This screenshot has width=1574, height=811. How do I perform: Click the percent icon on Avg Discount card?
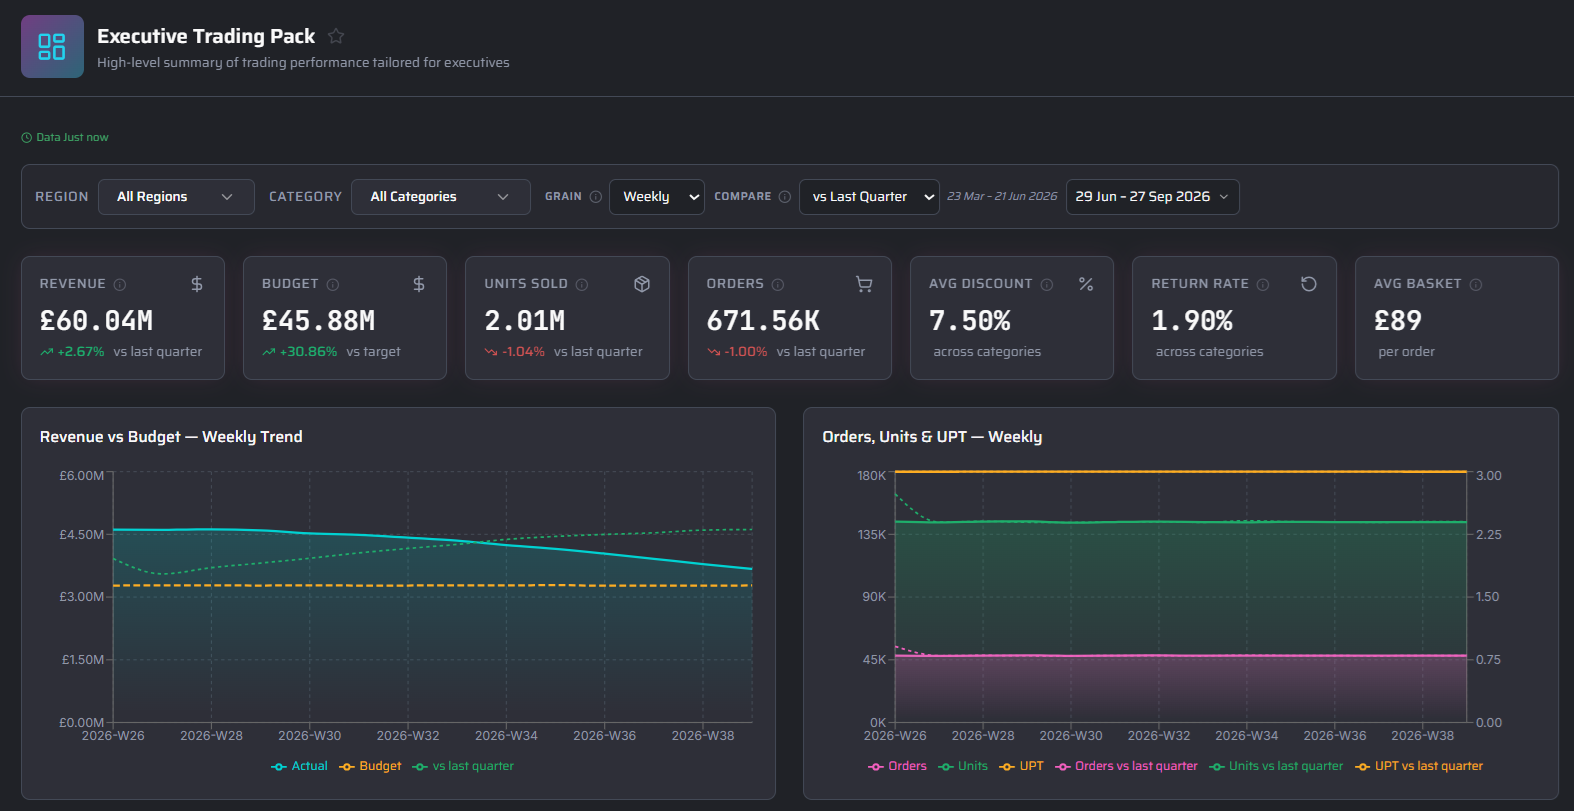coord(1086,284)
